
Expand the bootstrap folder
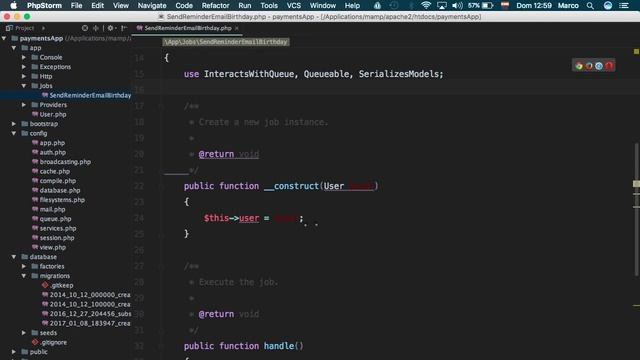pyautogui.click(x=14, y=124)
